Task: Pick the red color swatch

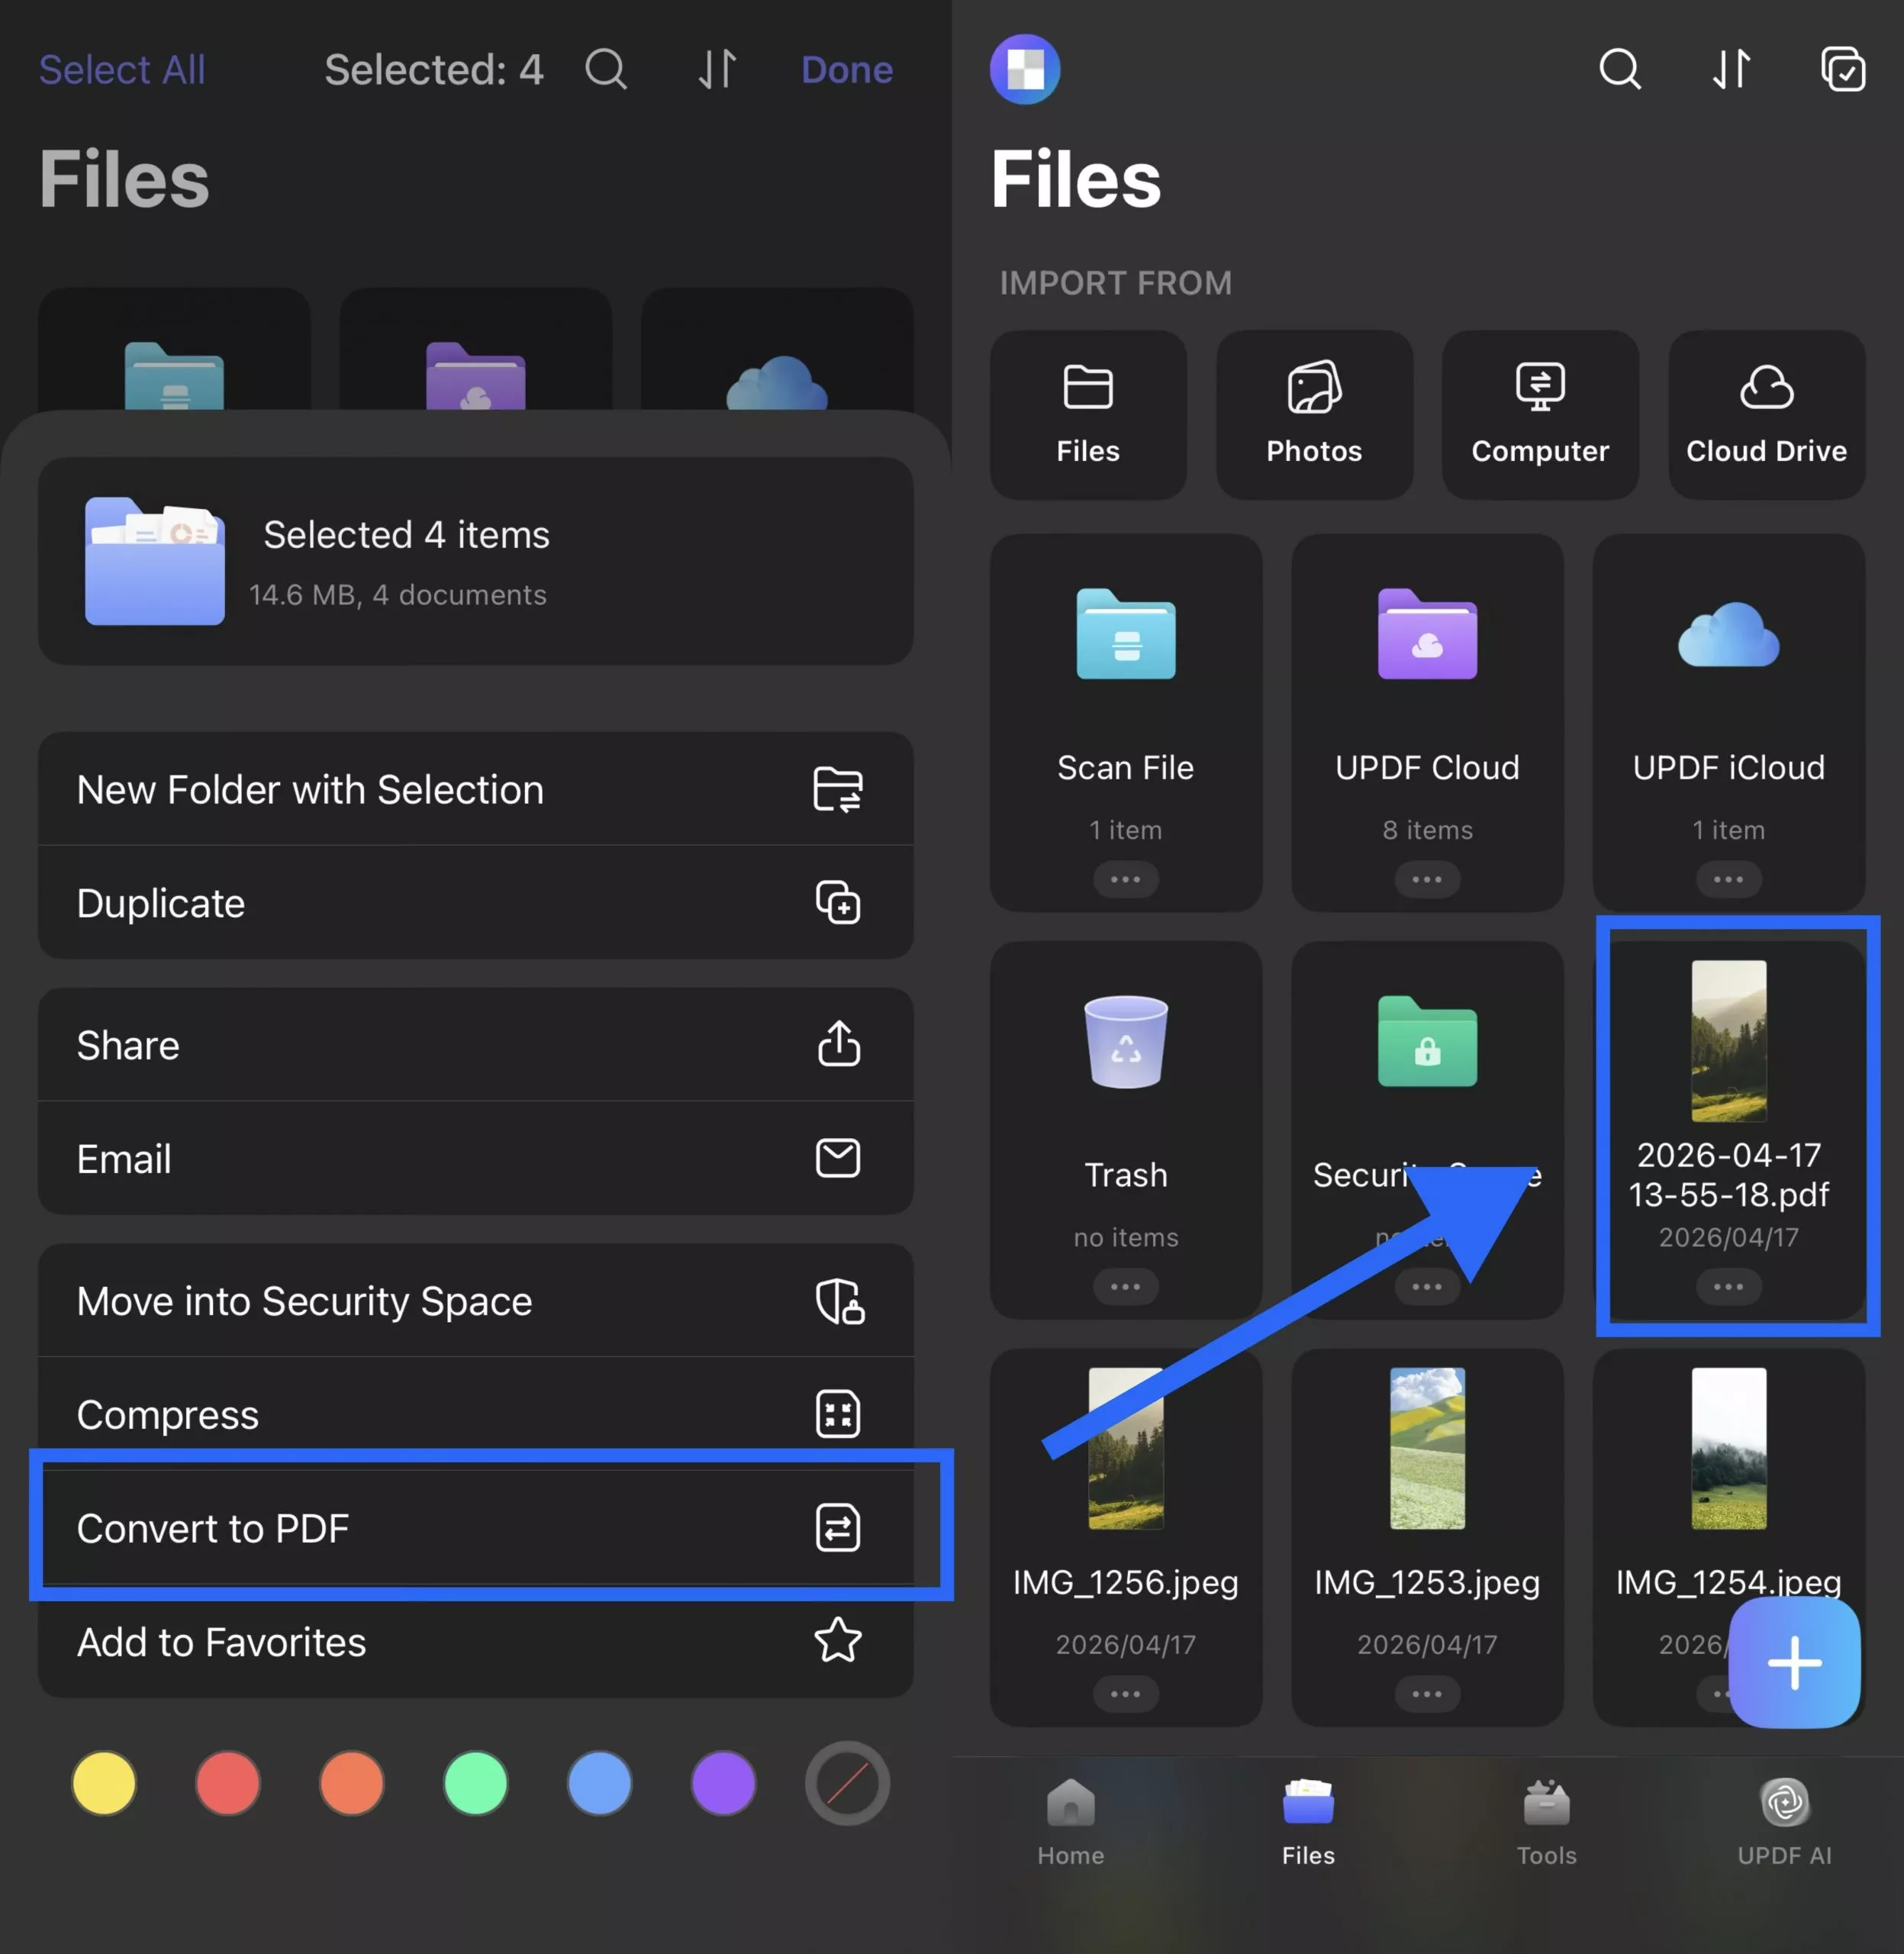Action: click(x=227, y=1783)
